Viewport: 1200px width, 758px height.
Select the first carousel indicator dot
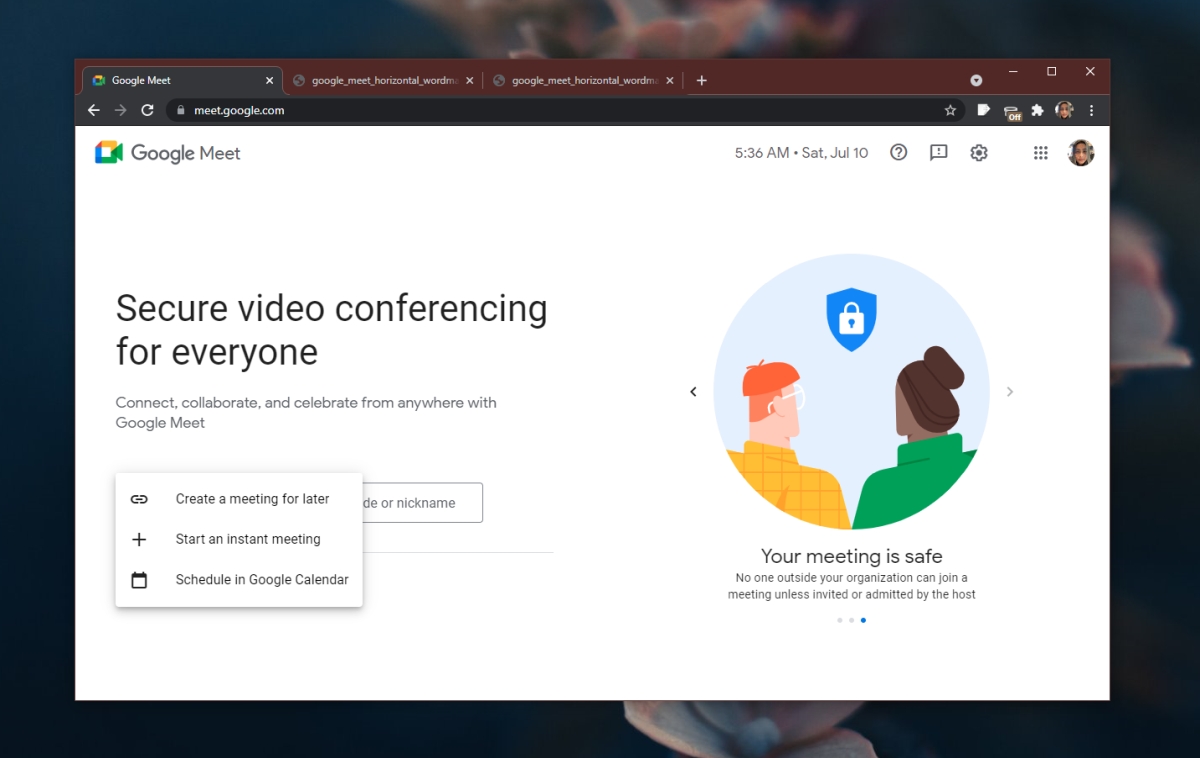coord(839,620)
